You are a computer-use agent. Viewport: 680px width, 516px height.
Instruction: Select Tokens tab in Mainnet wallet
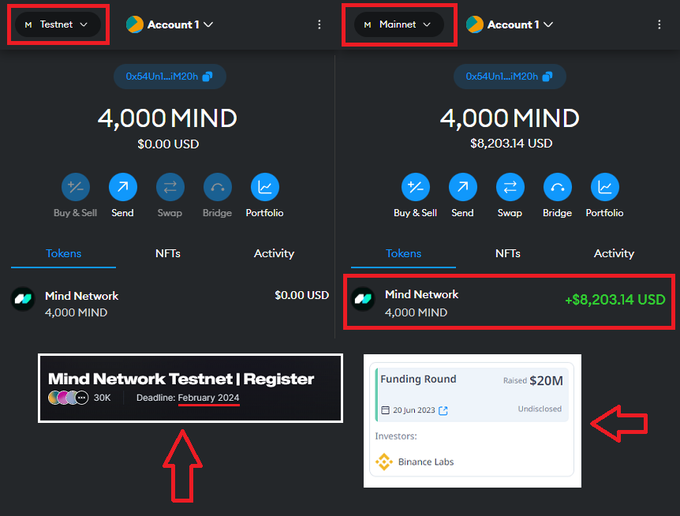pos(403,254)
